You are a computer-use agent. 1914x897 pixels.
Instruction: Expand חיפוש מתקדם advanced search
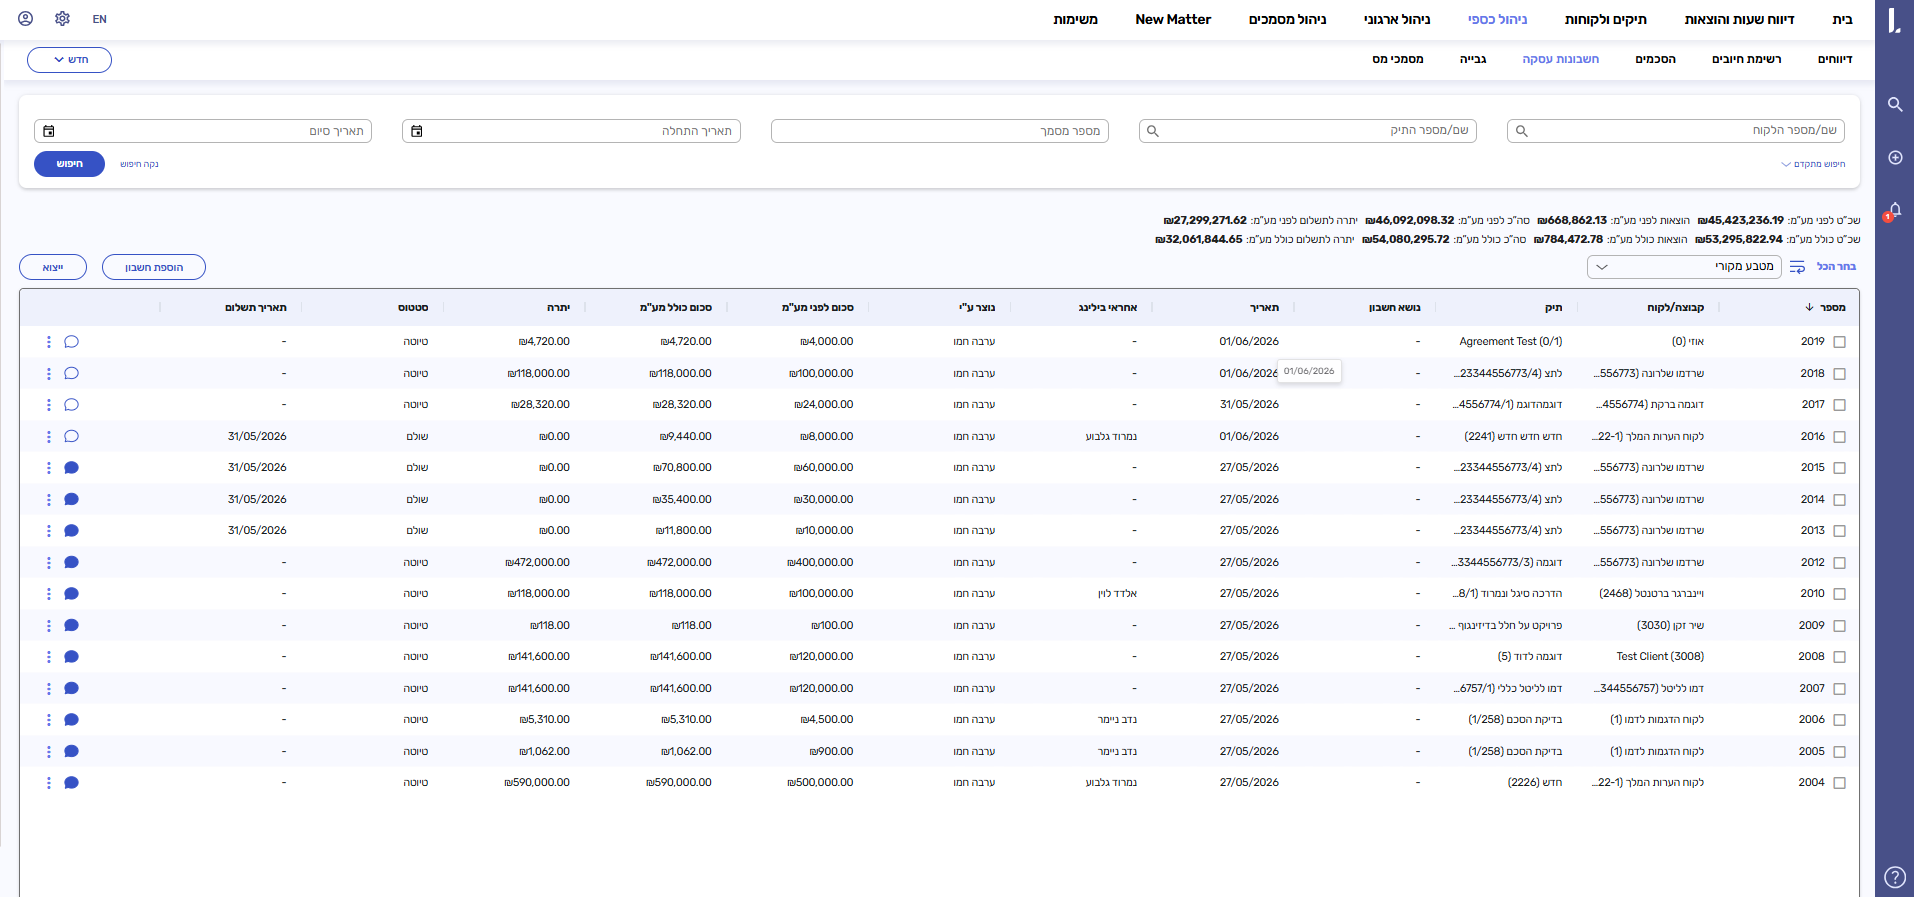click(1813, 164)
